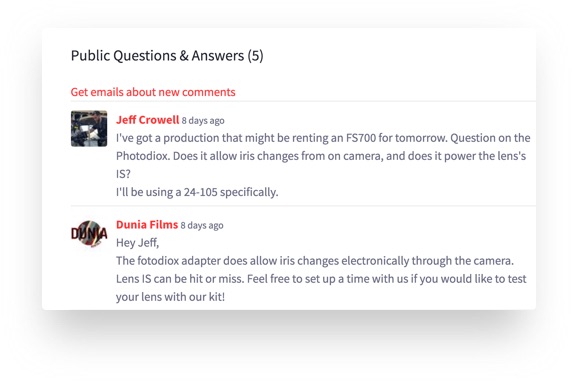Open the Dunia Films logo avatar
The height and width of the screenshot is (382, 572).
point(89,234)
